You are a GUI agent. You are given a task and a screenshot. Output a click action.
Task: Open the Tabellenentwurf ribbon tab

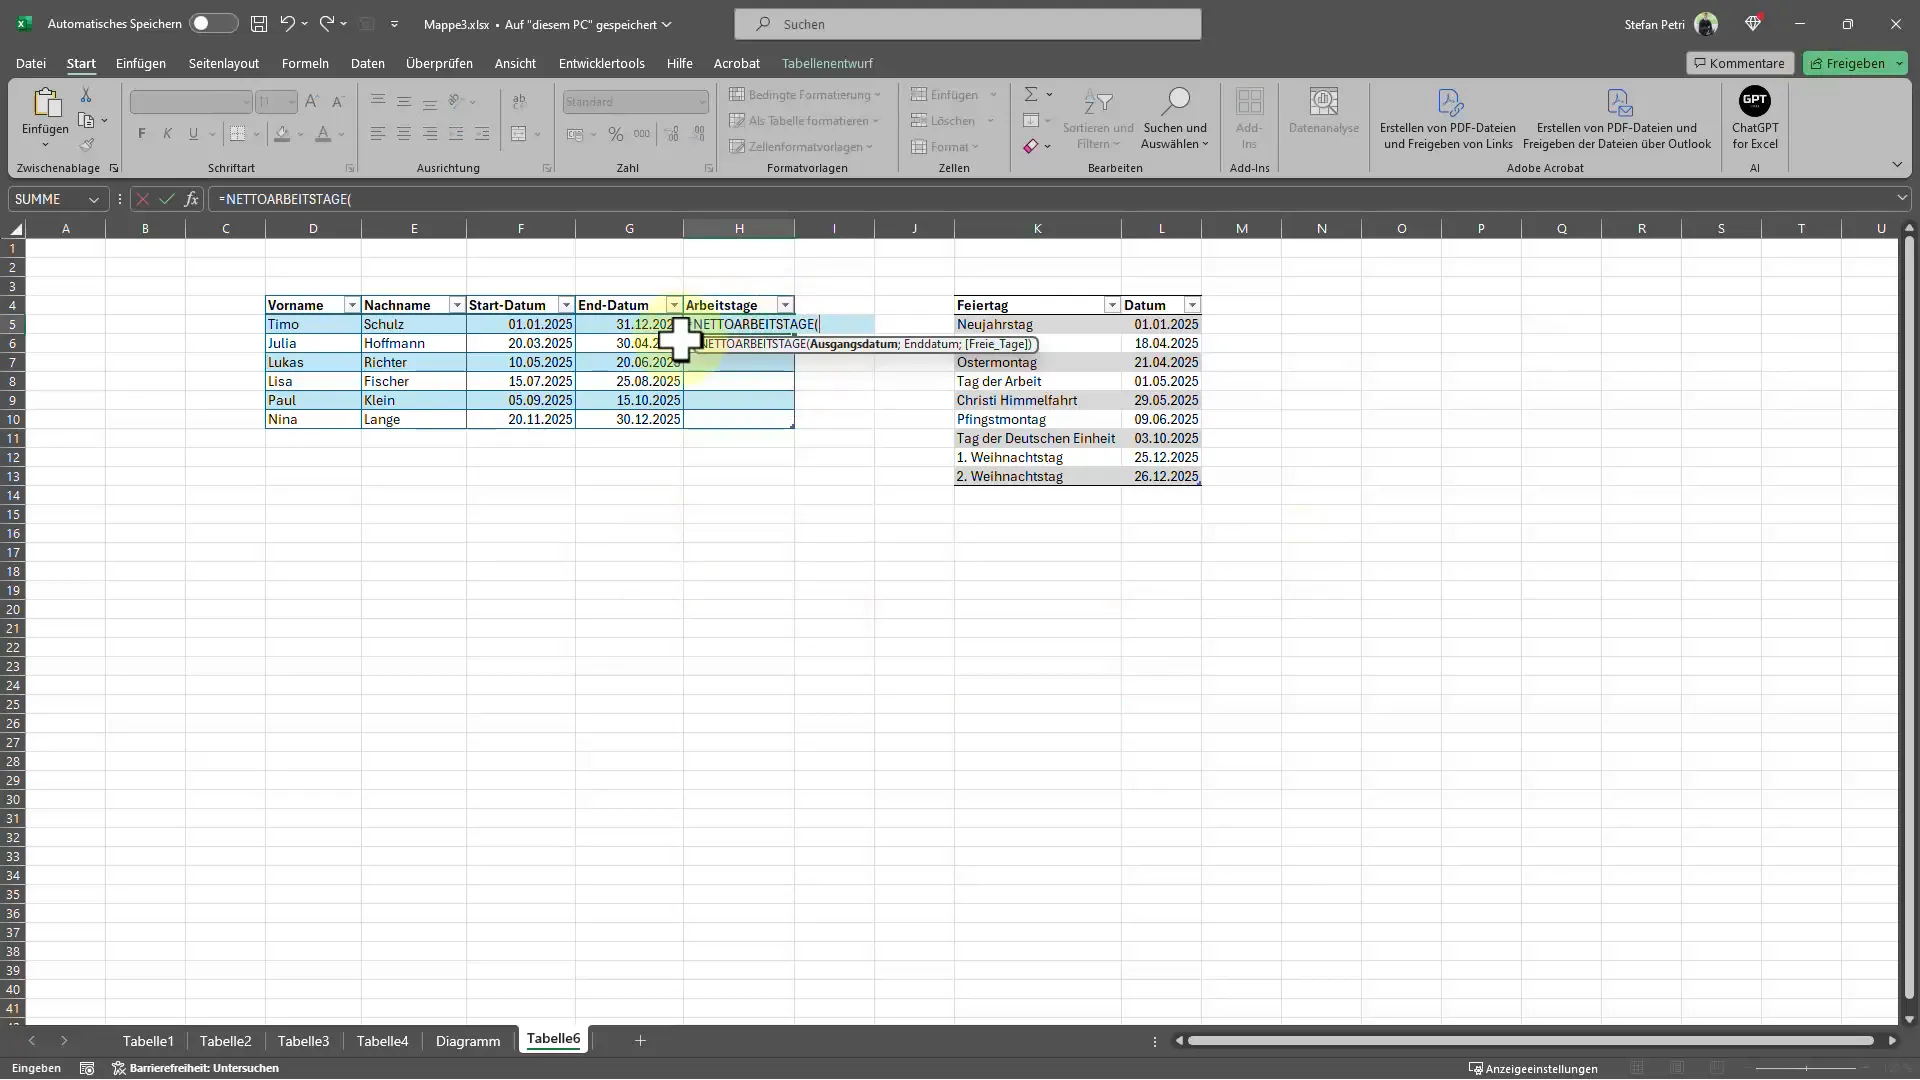click(827, 63)
